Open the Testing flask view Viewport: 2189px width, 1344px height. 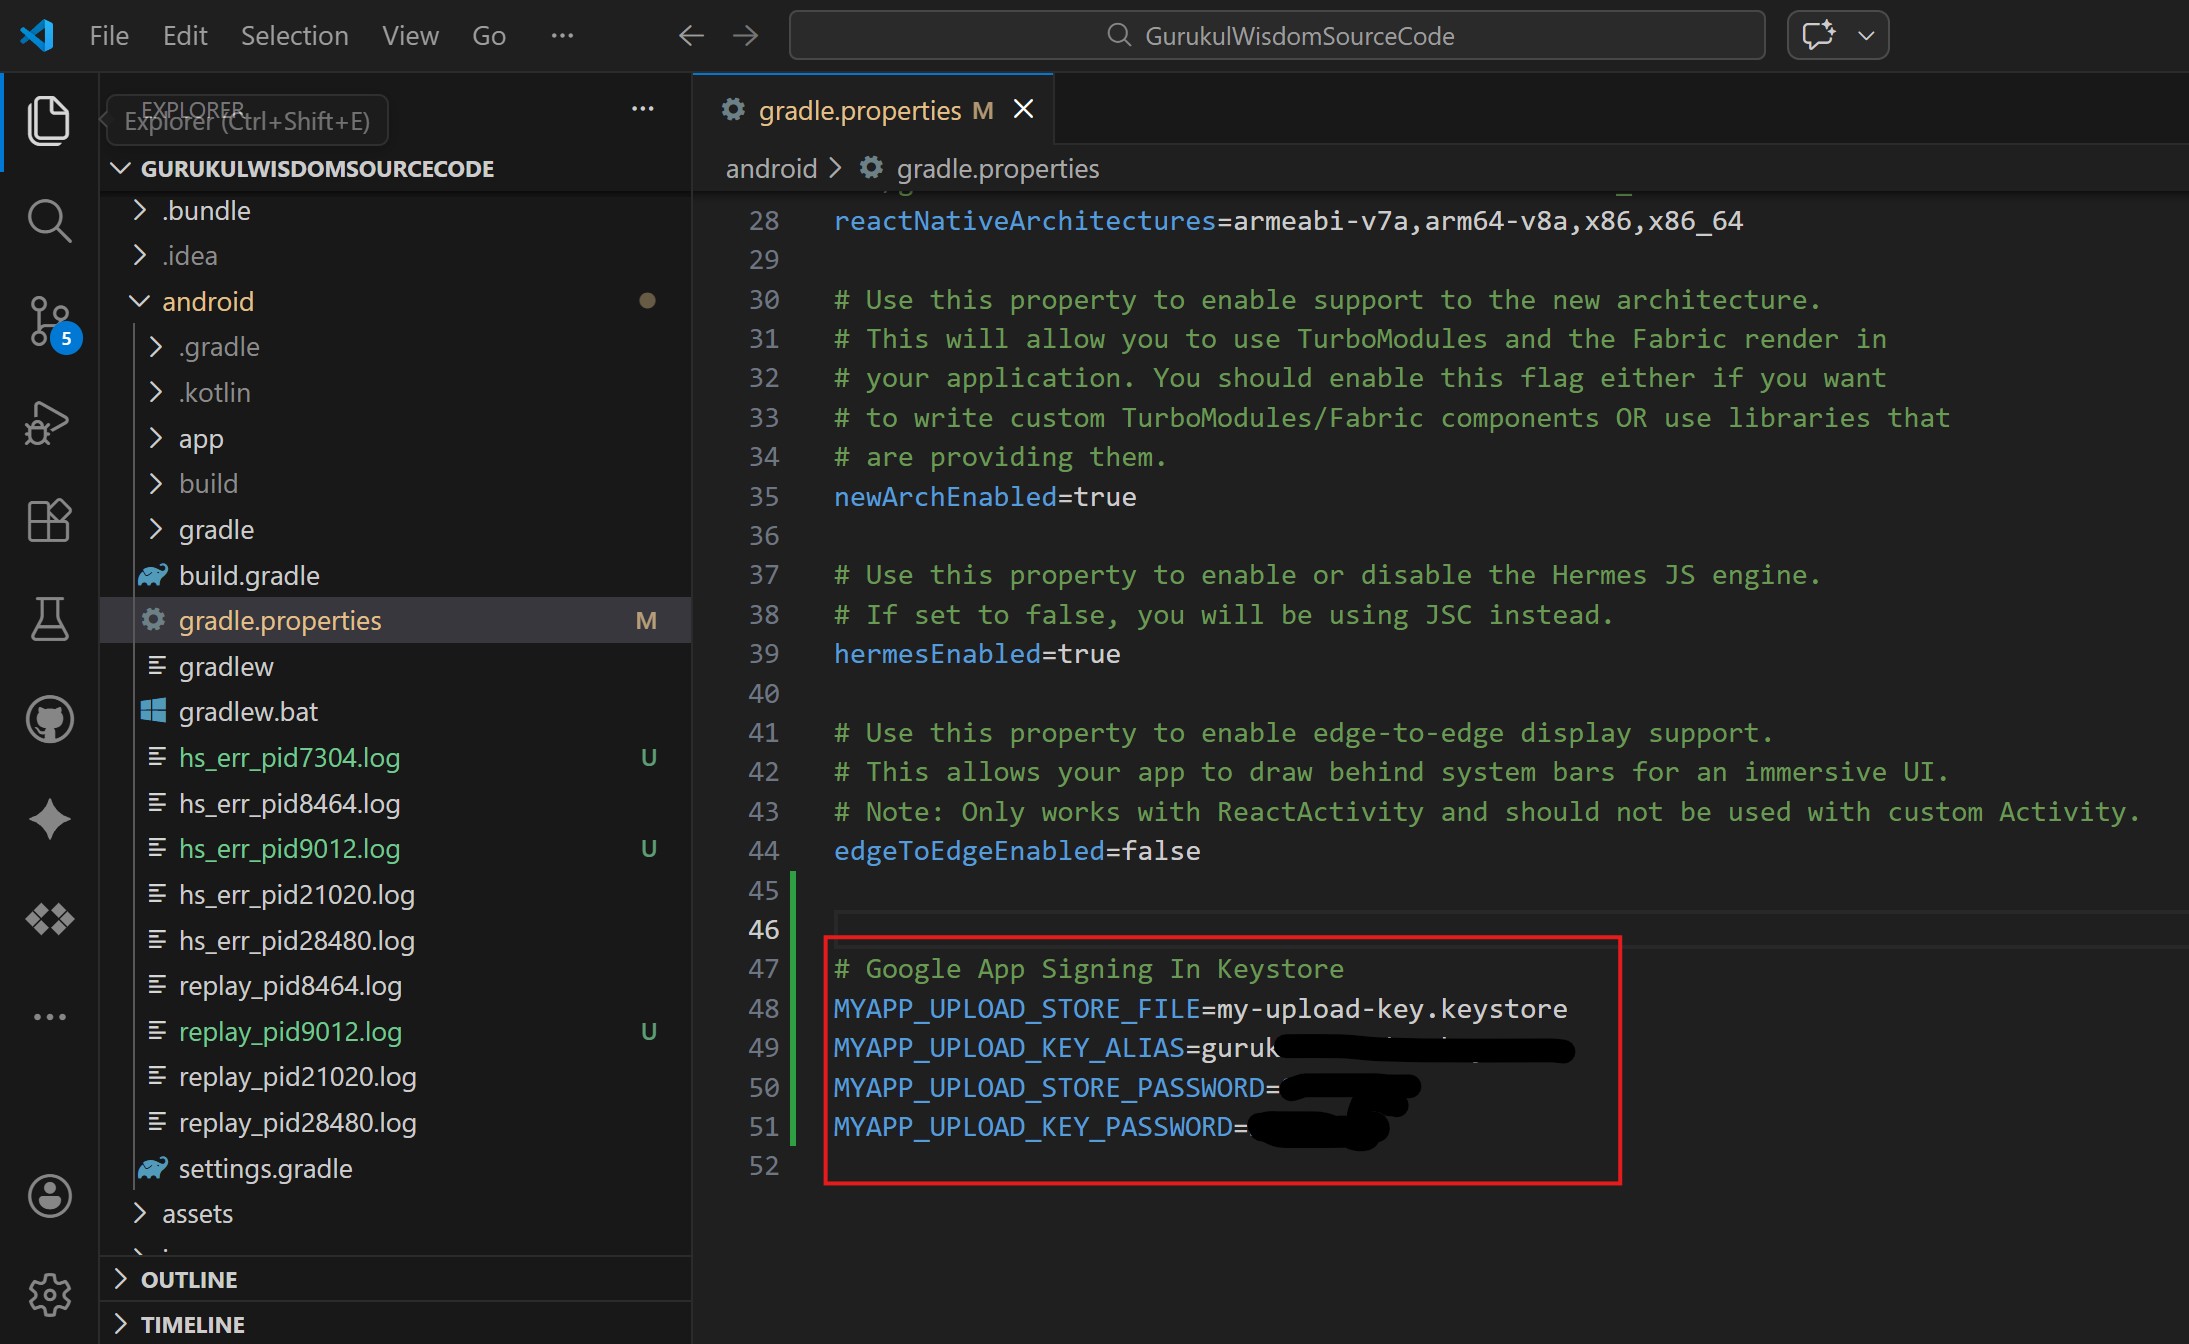(x=49, y=619)
